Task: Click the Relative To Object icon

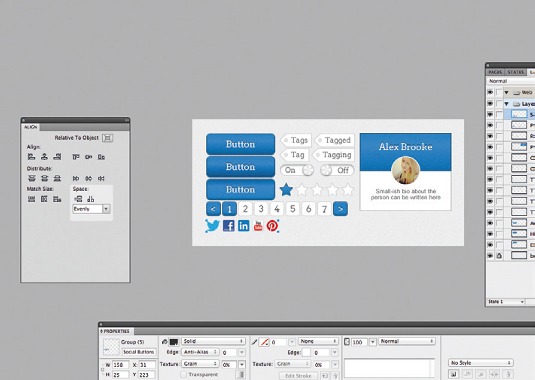Action: point(107,138)
